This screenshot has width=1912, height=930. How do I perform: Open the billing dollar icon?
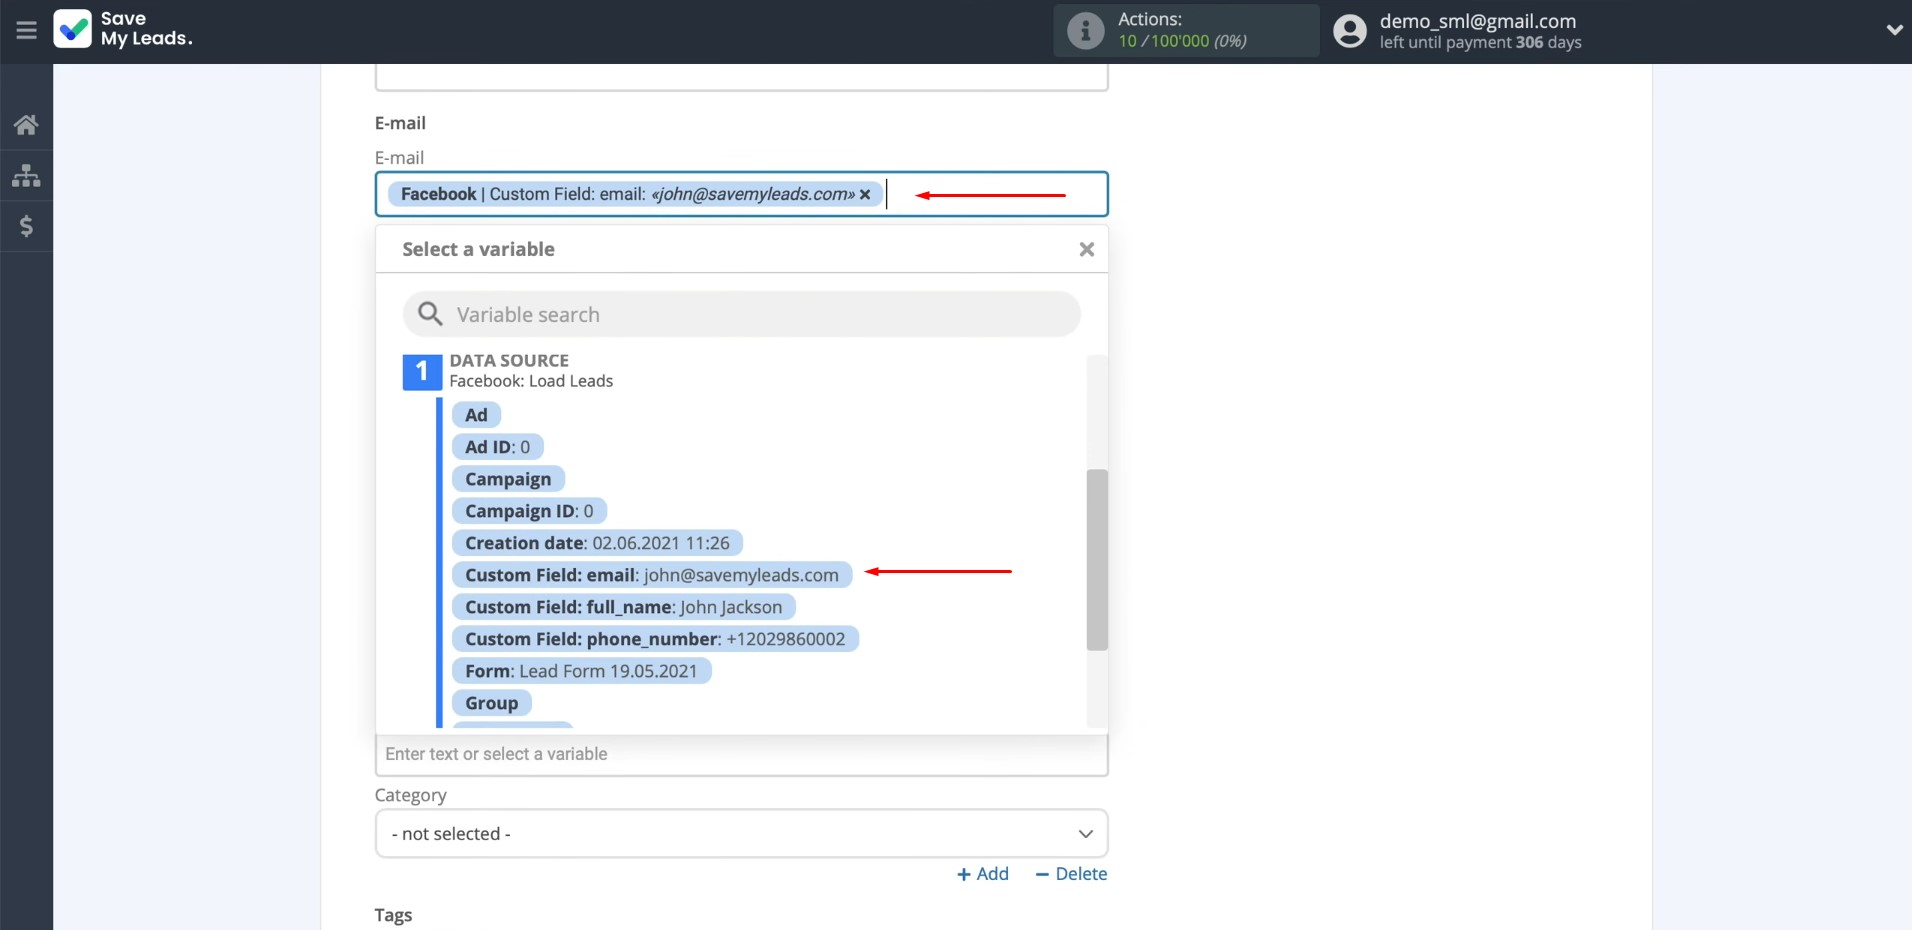[x=26, y=226]
